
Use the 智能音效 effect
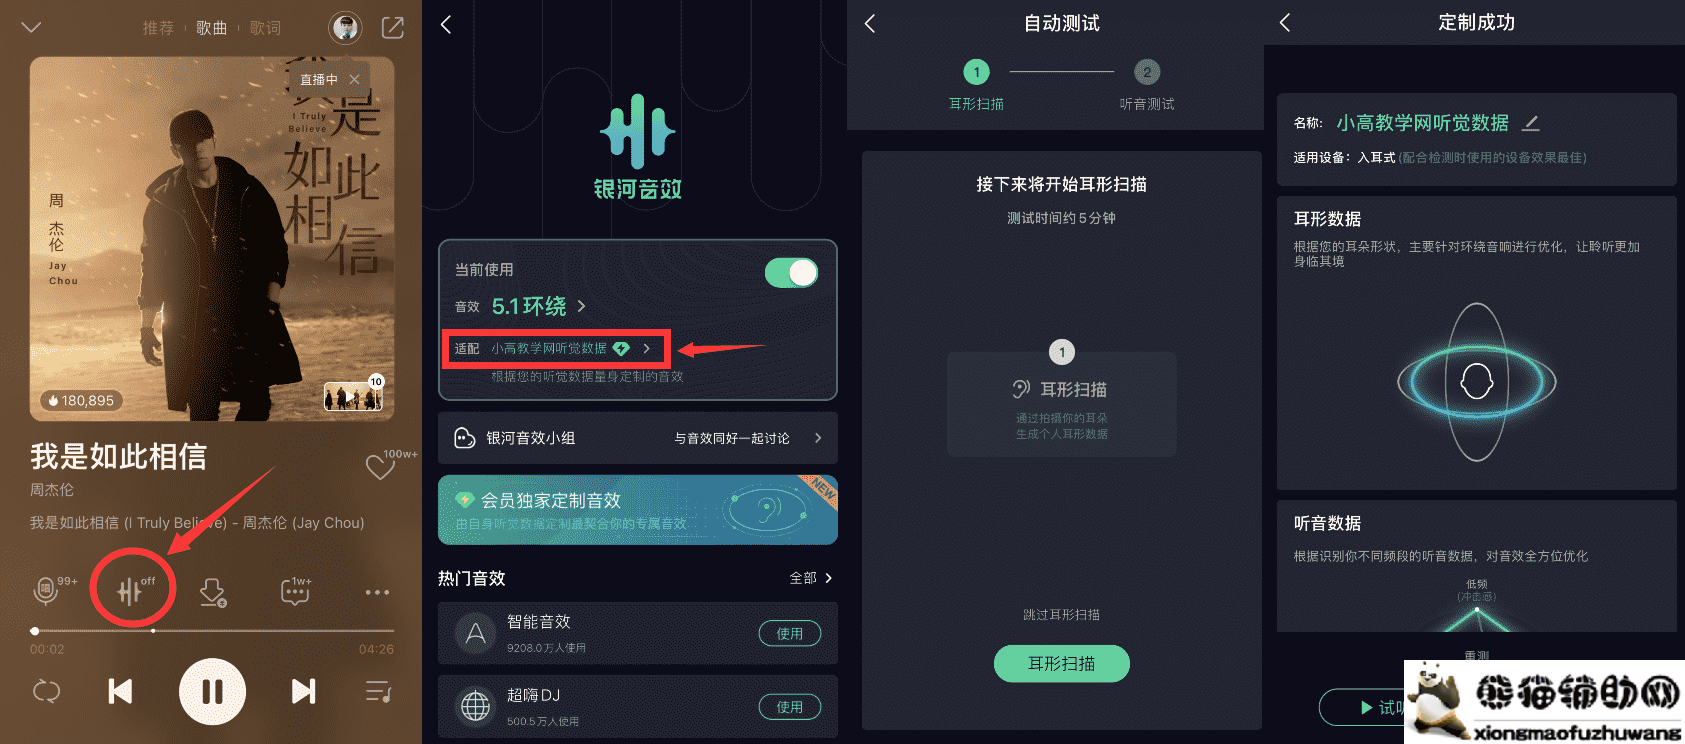[790, 633]
